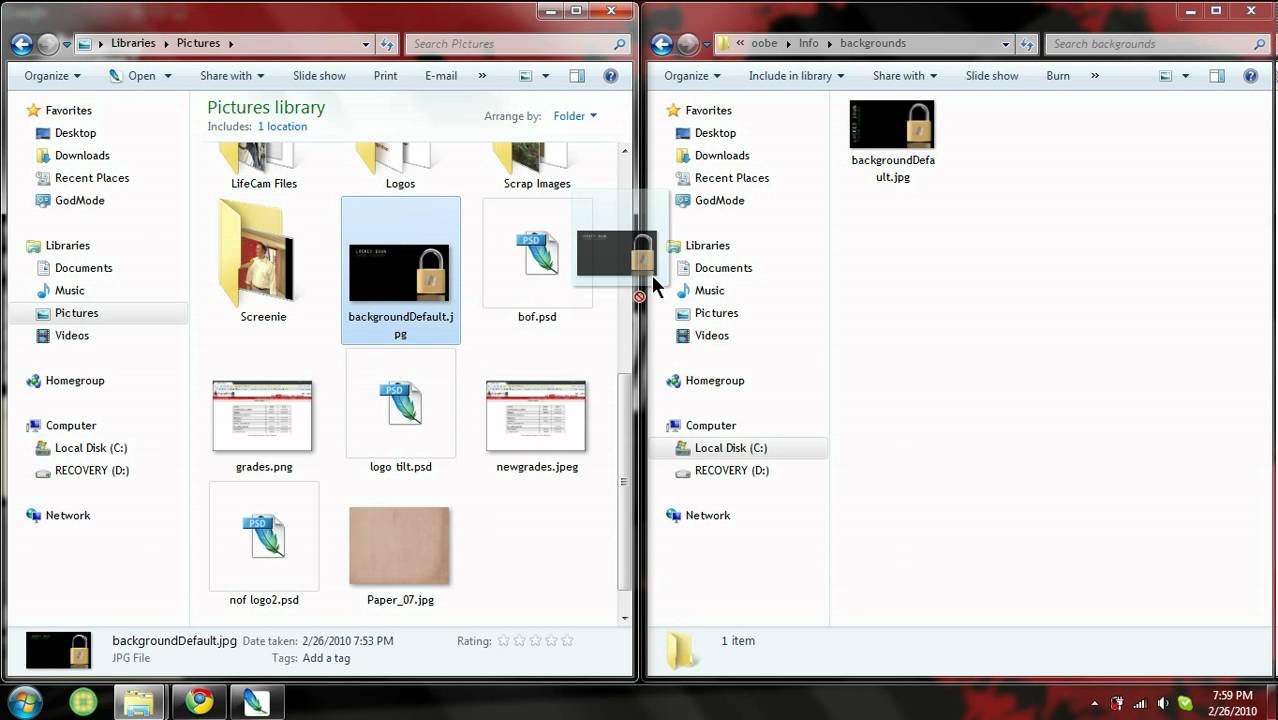
Task: Click the Print command on the toolbar
Action: (x=385, y=75)
